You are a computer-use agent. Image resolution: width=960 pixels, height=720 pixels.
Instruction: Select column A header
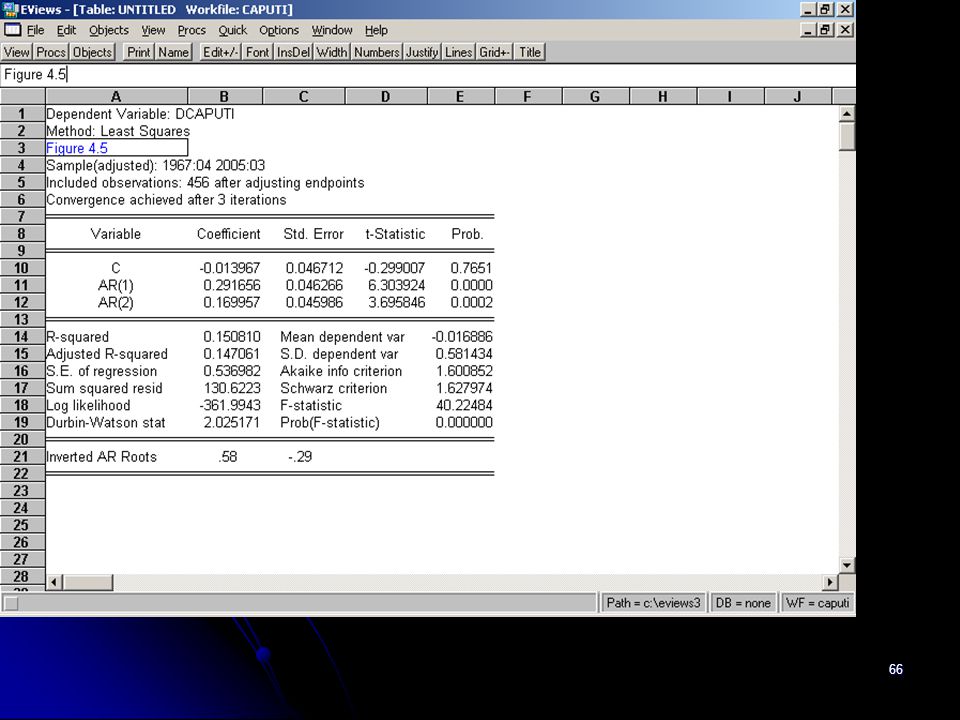tap(116, 97)
